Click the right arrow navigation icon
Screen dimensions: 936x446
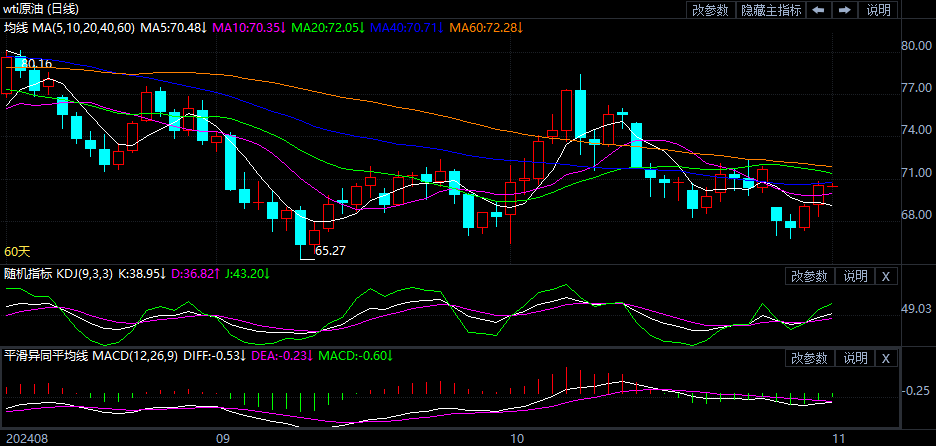(845, 10)
